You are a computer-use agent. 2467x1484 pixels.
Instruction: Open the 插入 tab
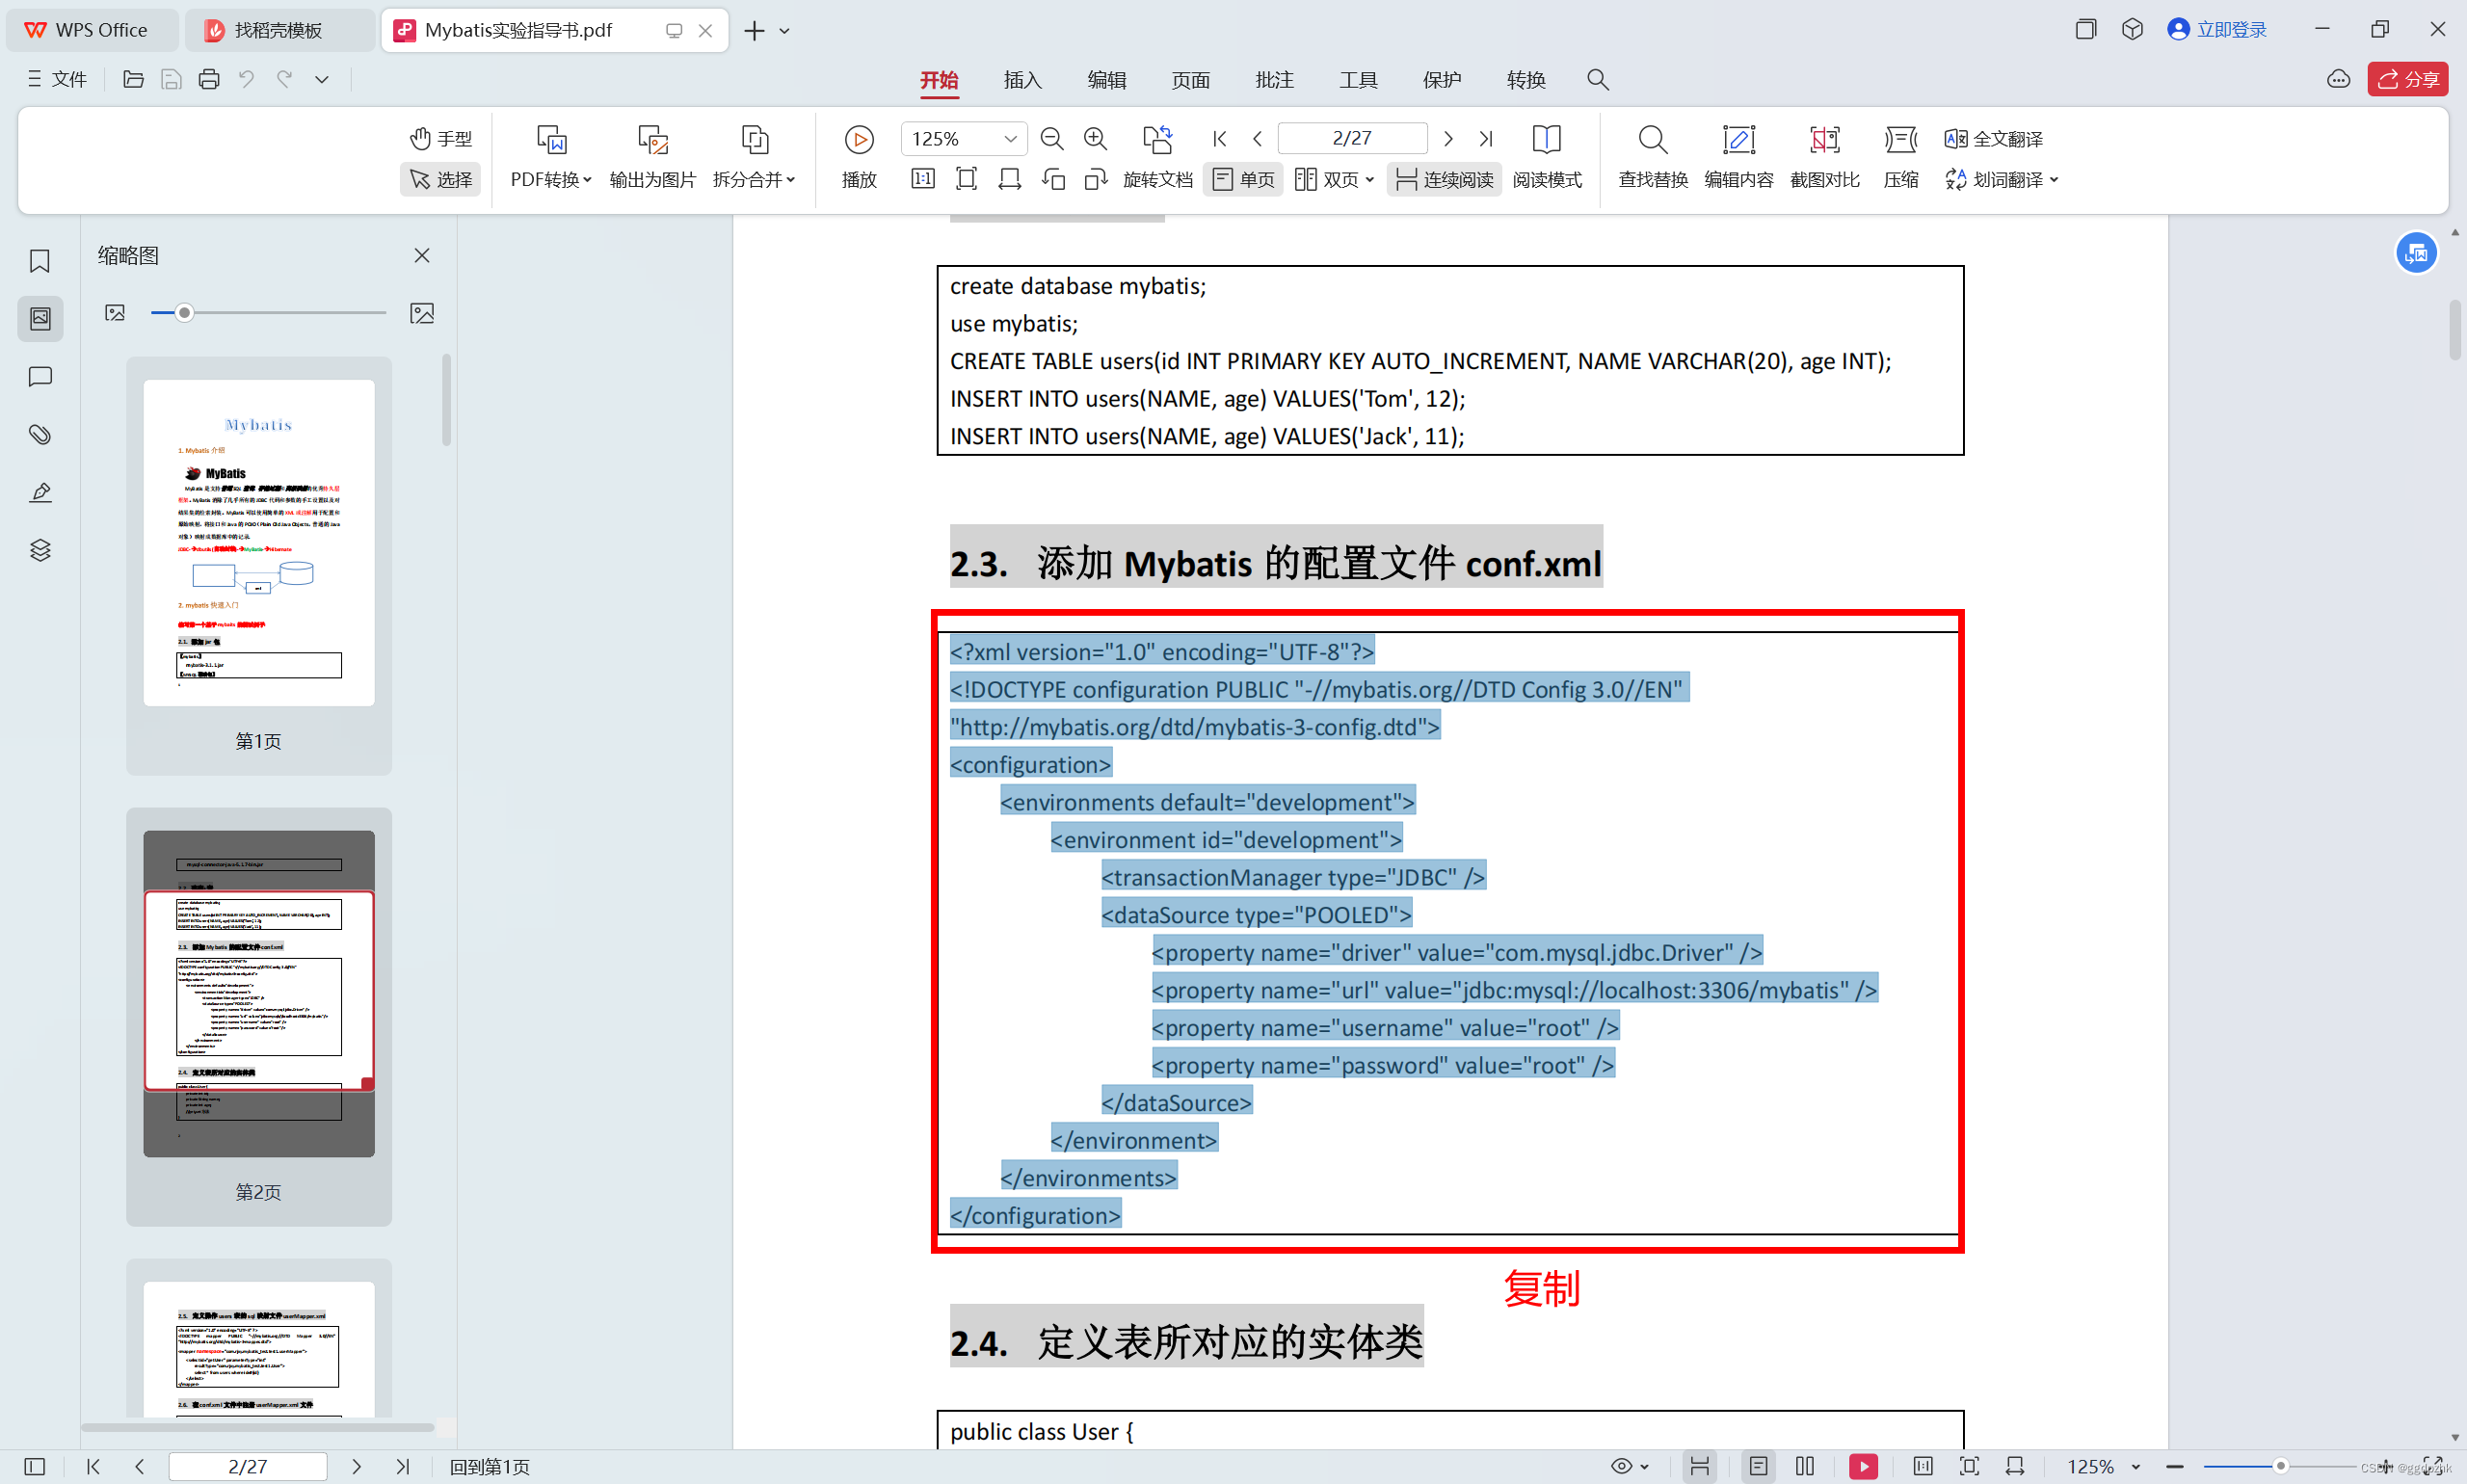[1023, 79]
